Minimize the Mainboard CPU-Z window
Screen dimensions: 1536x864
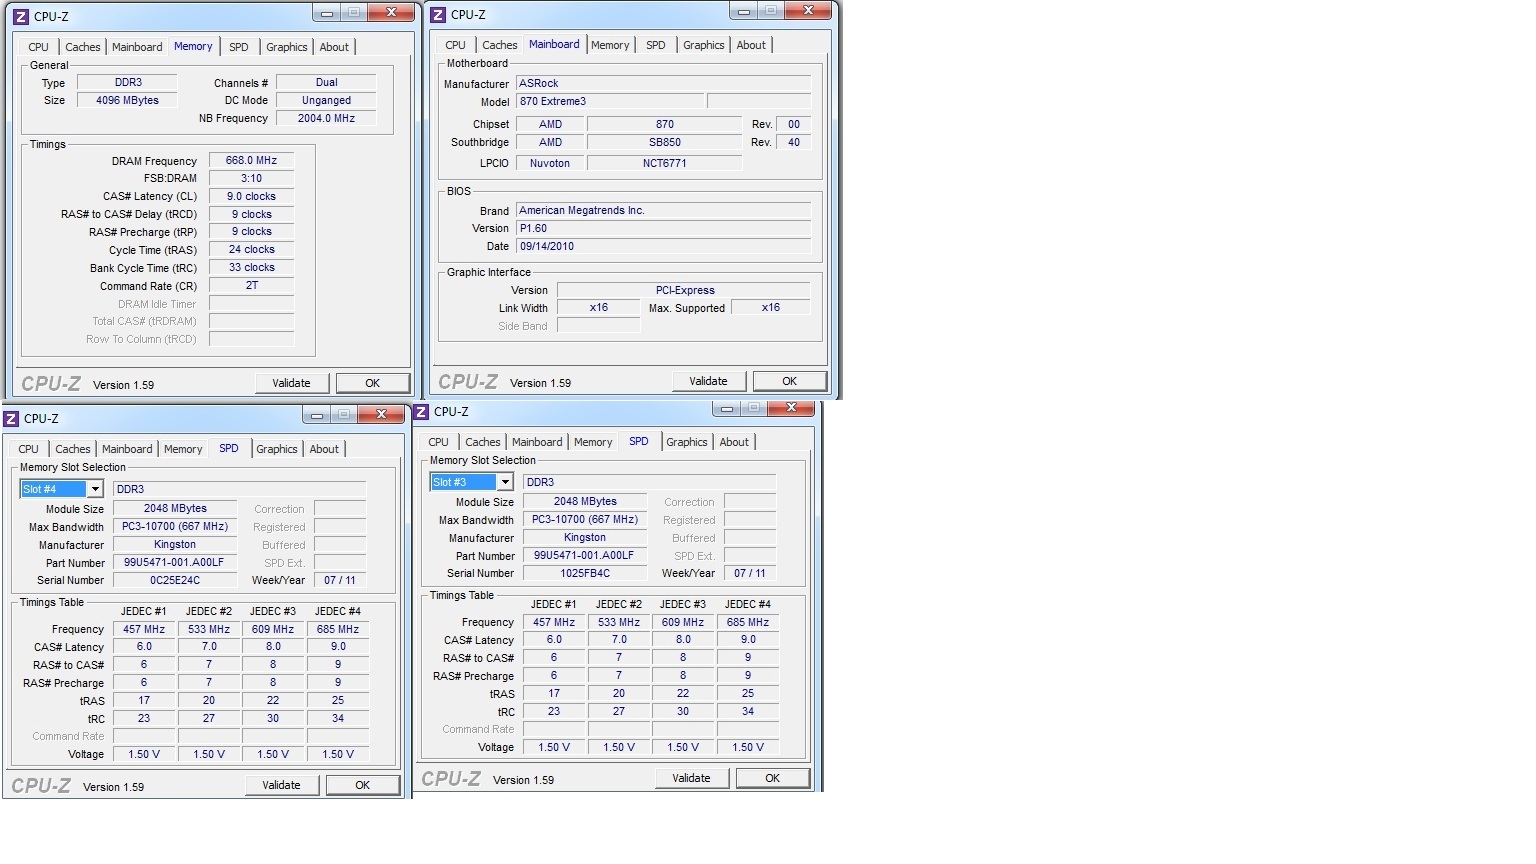[742, 11]
